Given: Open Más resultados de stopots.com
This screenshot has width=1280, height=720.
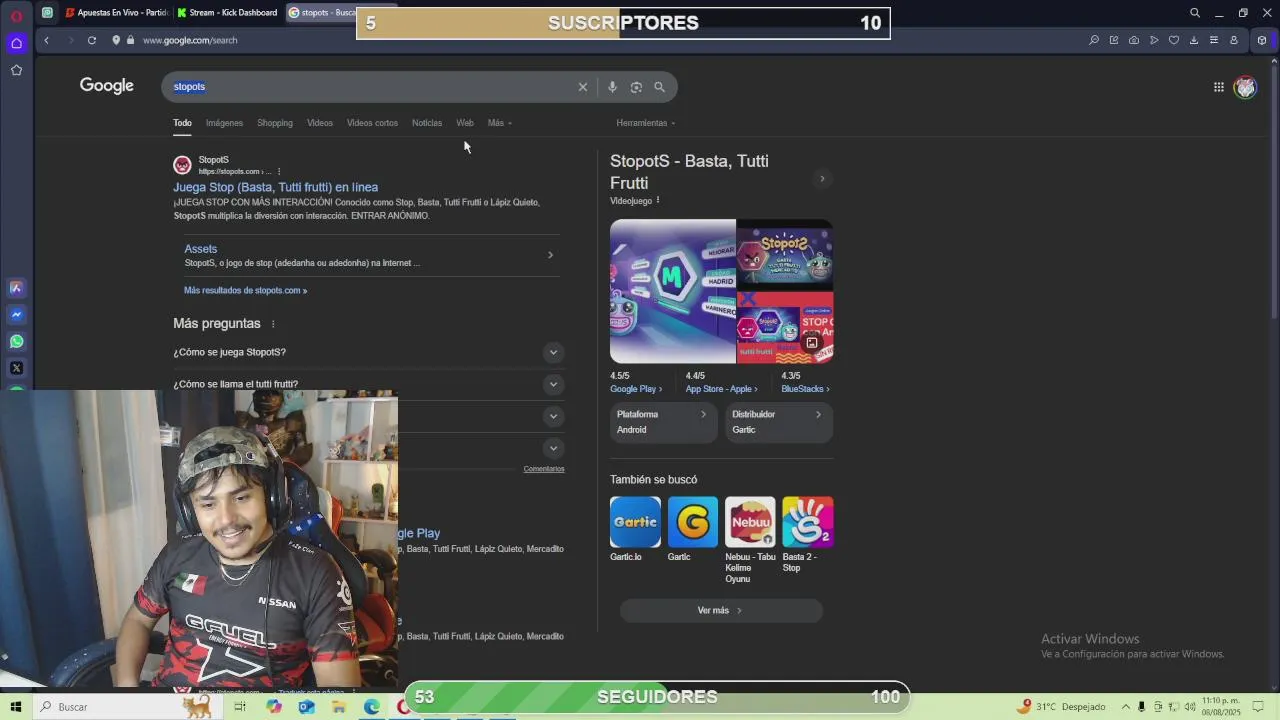Looking at the screenshot, I should (x=245, y=290).
